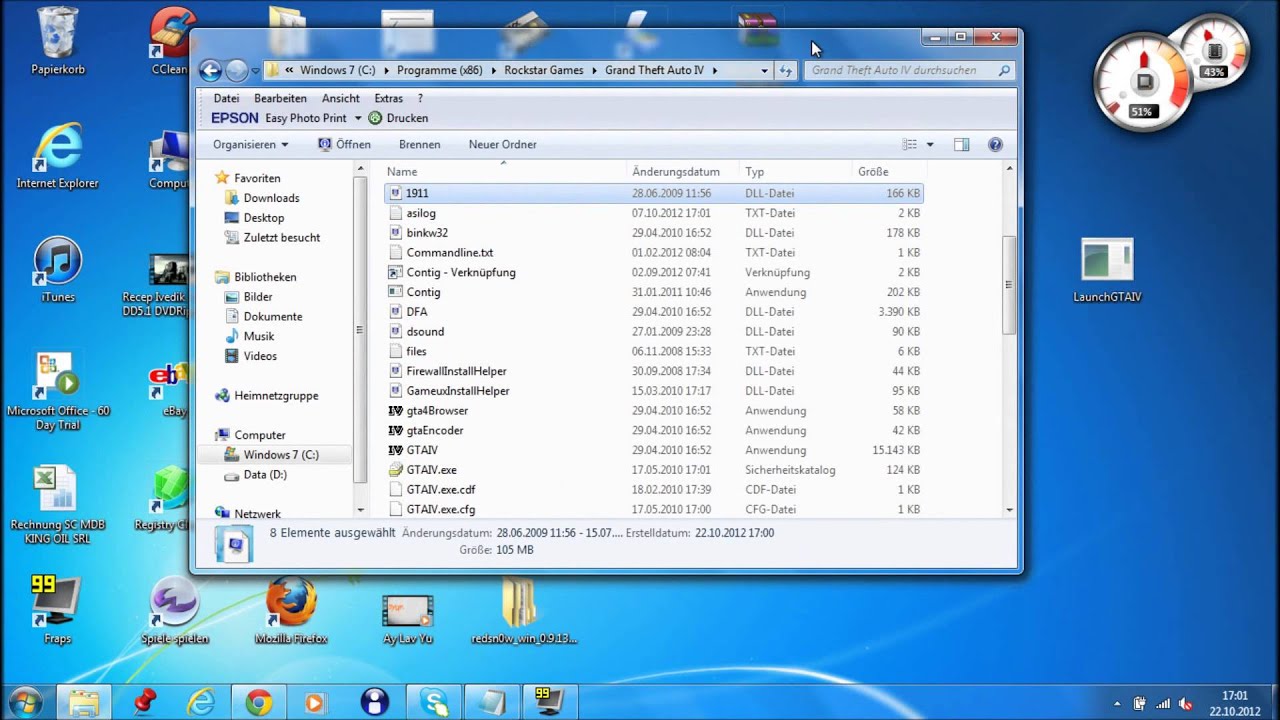Expand the arrow after Windows 7 (C:) breadcrumb

point(385,71)
